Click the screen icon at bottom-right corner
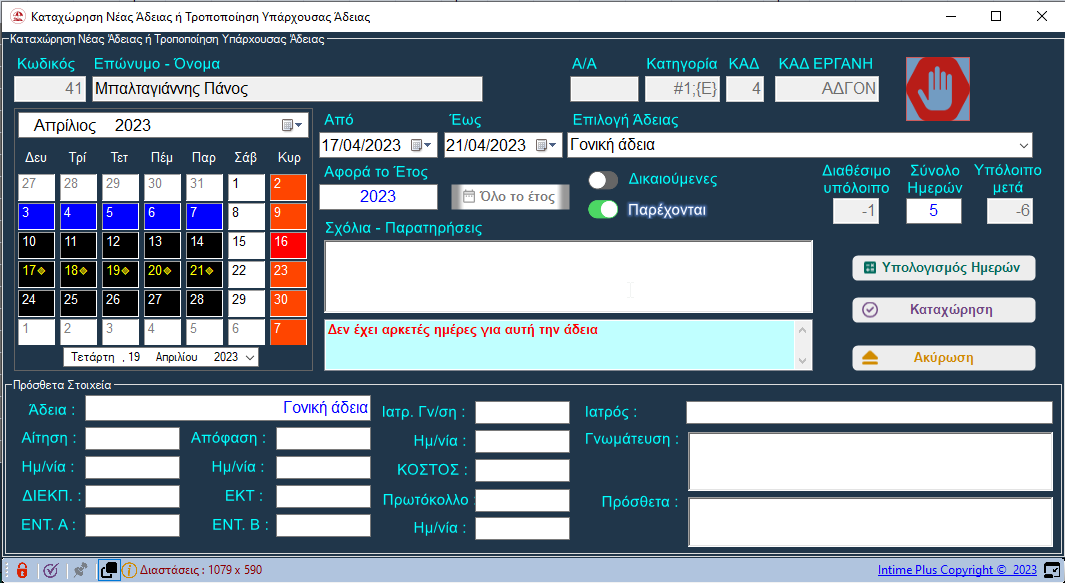Image resolution: width=1065 pixels, height=583 pixels. [1051, 570]
